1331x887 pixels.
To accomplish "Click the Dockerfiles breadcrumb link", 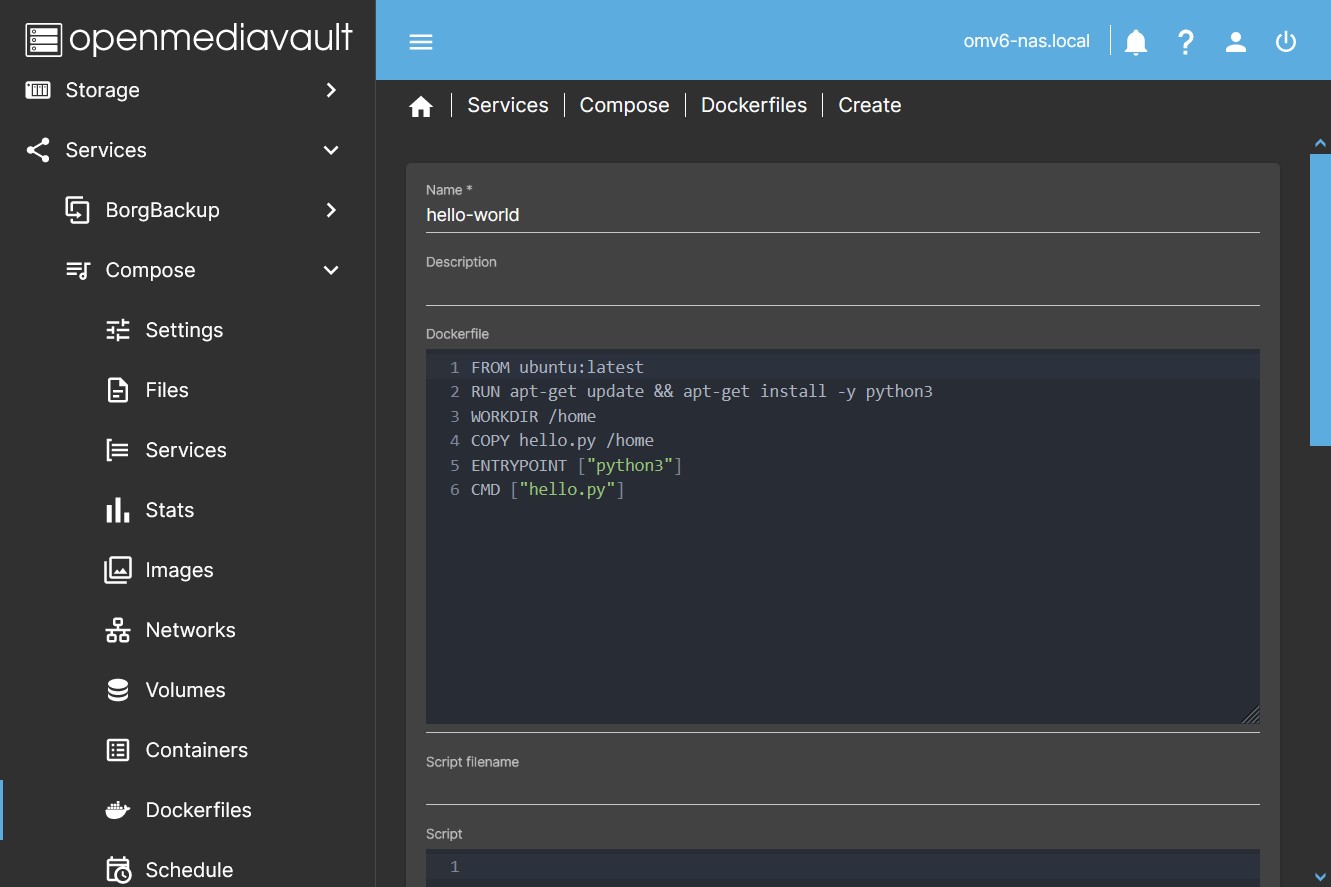I will pyautogui.click(x=753, y=105).
